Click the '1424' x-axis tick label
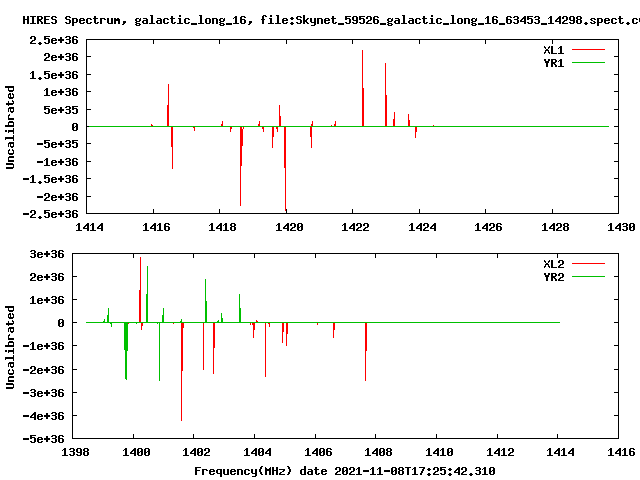 (422, 227)
